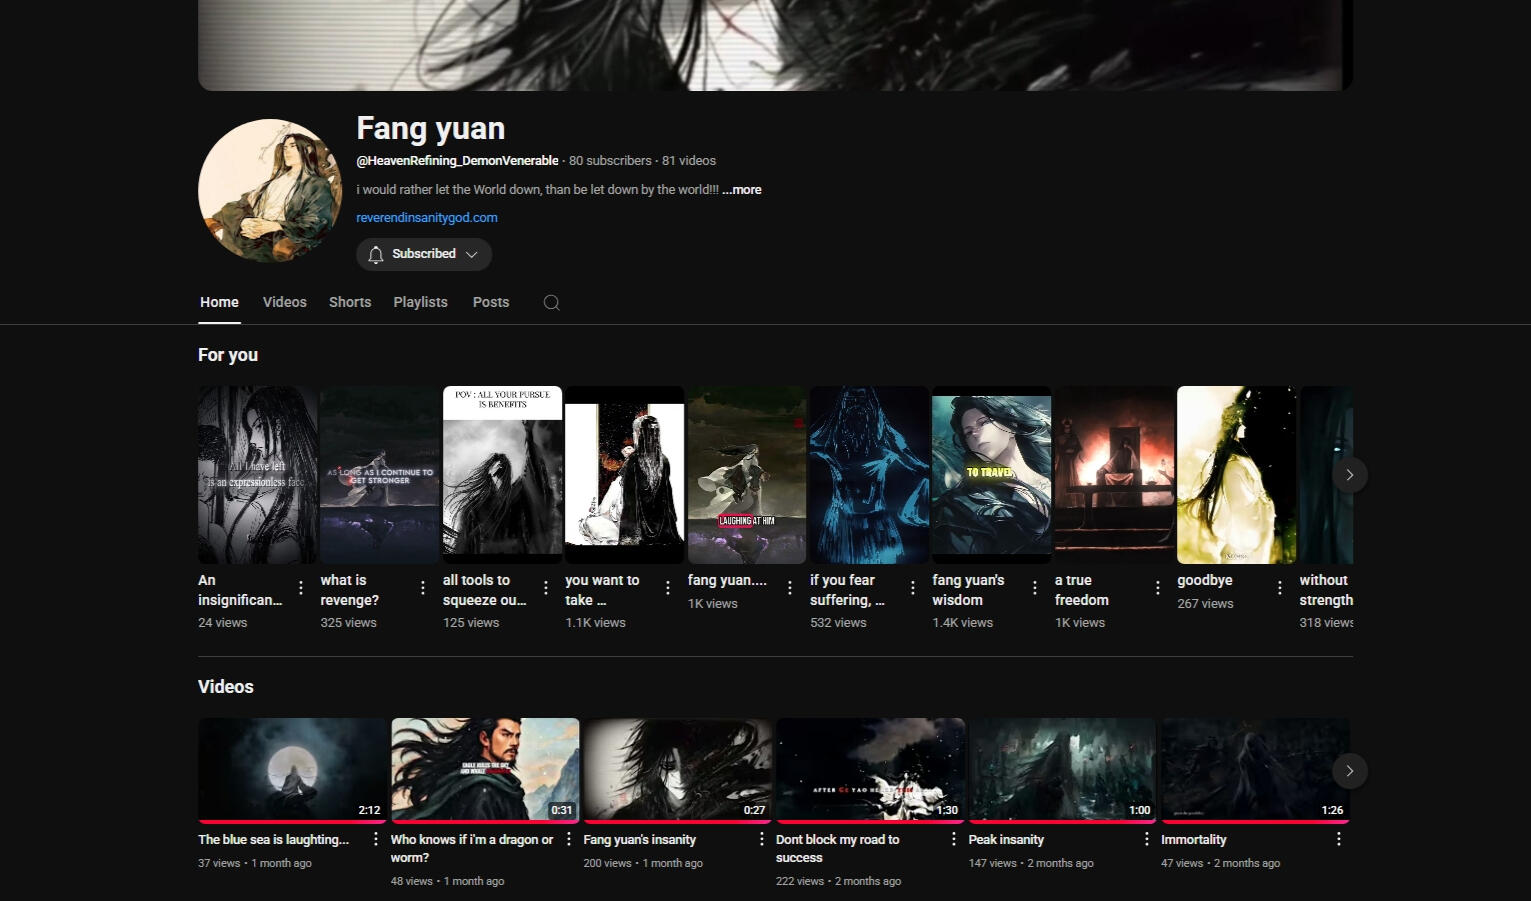
Task: Open three-dot menu for 'Fang yuan's insanity' video
Action: coord(761,839)
